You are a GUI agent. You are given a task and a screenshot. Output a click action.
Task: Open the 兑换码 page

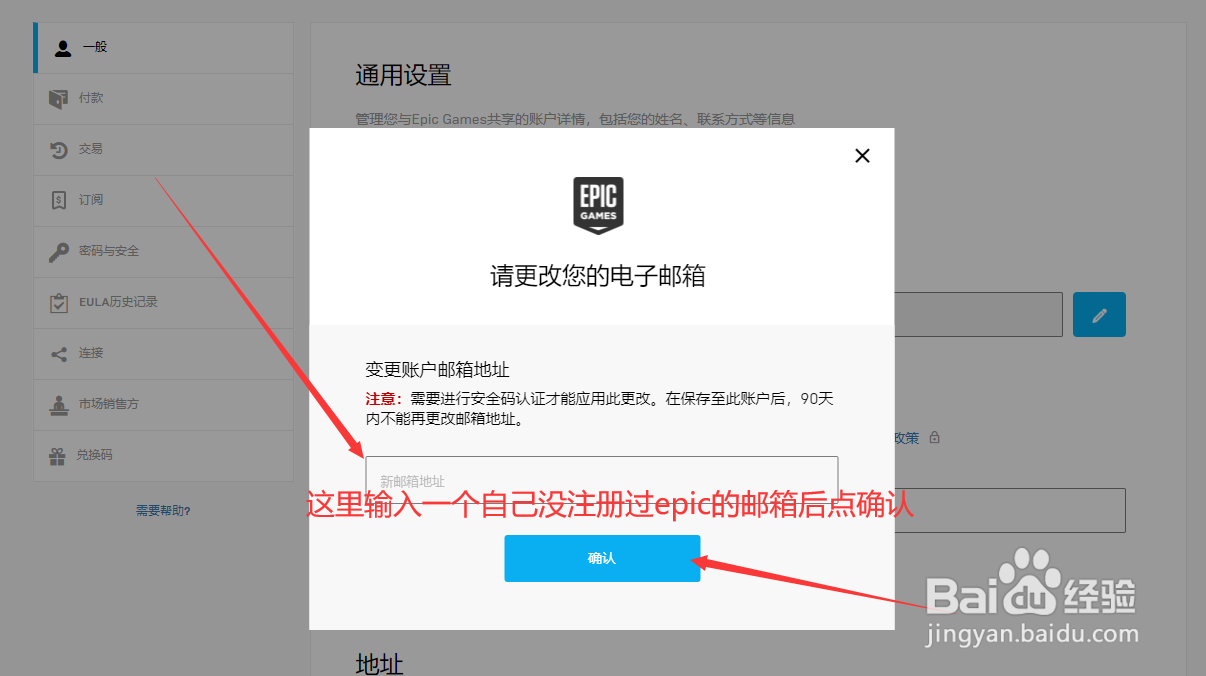point(163,456)
